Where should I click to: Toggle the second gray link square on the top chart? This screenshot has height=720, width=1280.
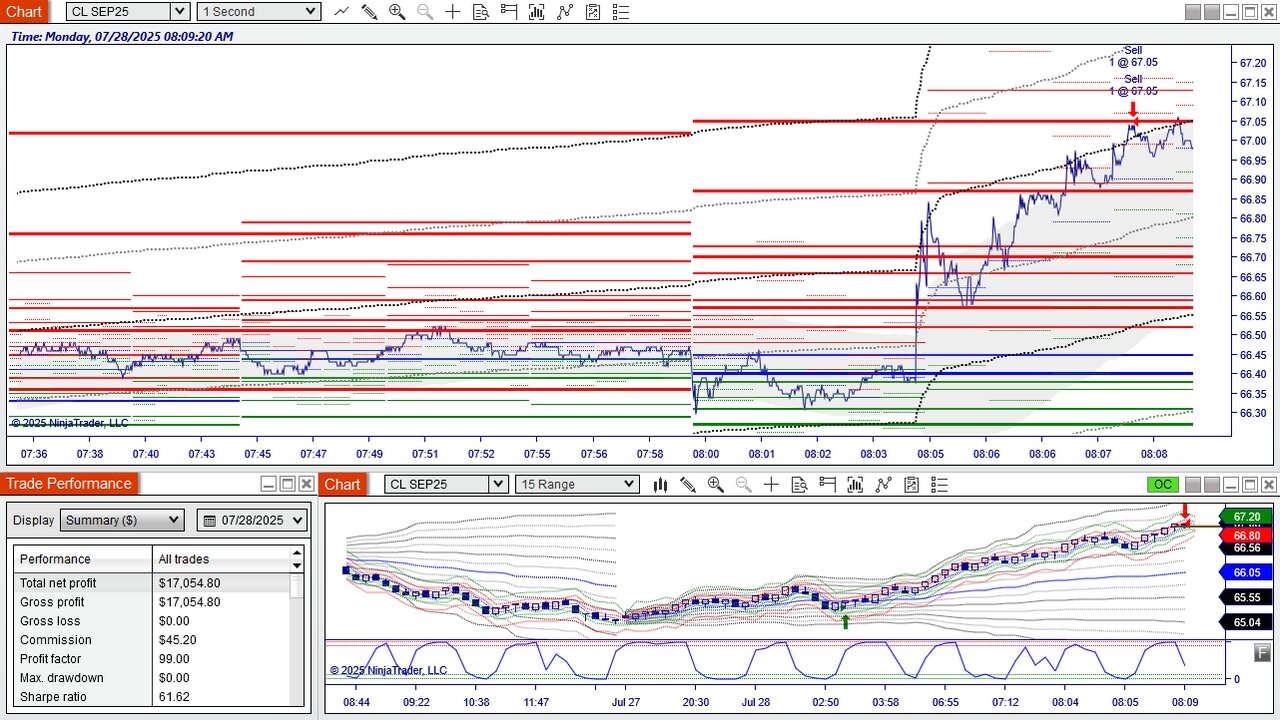(1212, 12)
